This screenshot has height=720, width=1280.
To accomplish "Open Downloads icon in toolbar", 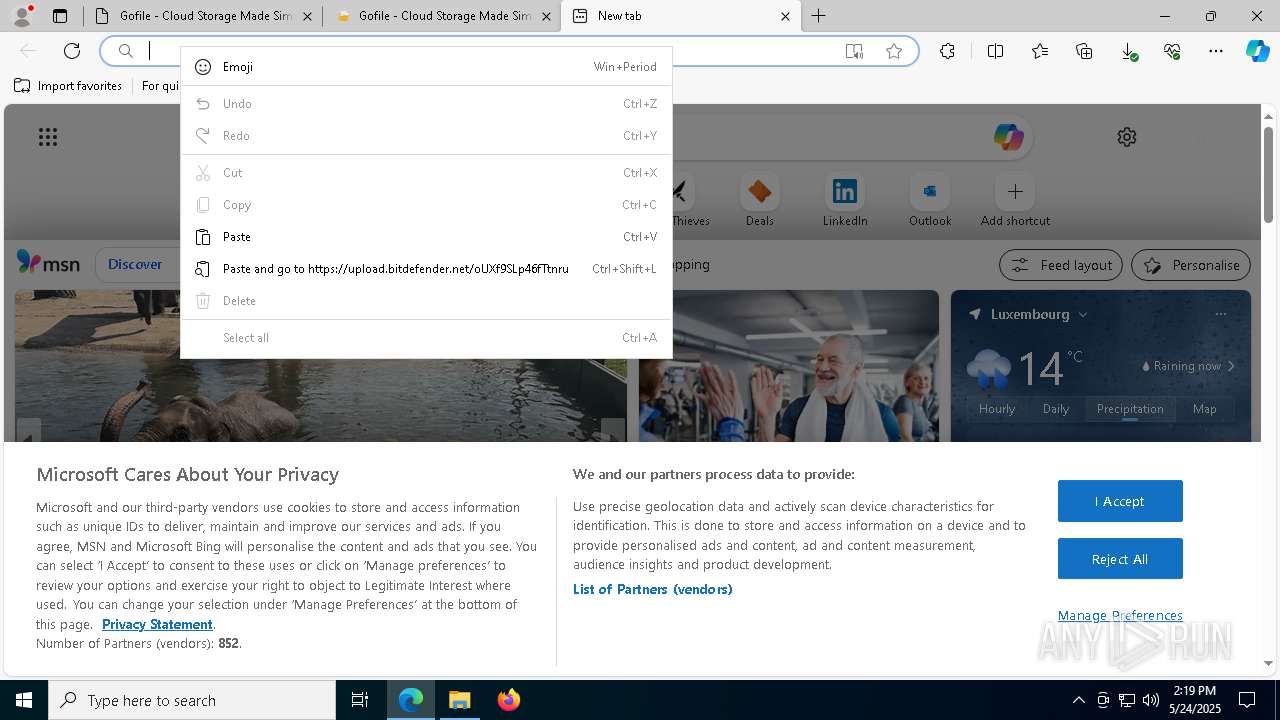I will tap(1128, 51).
